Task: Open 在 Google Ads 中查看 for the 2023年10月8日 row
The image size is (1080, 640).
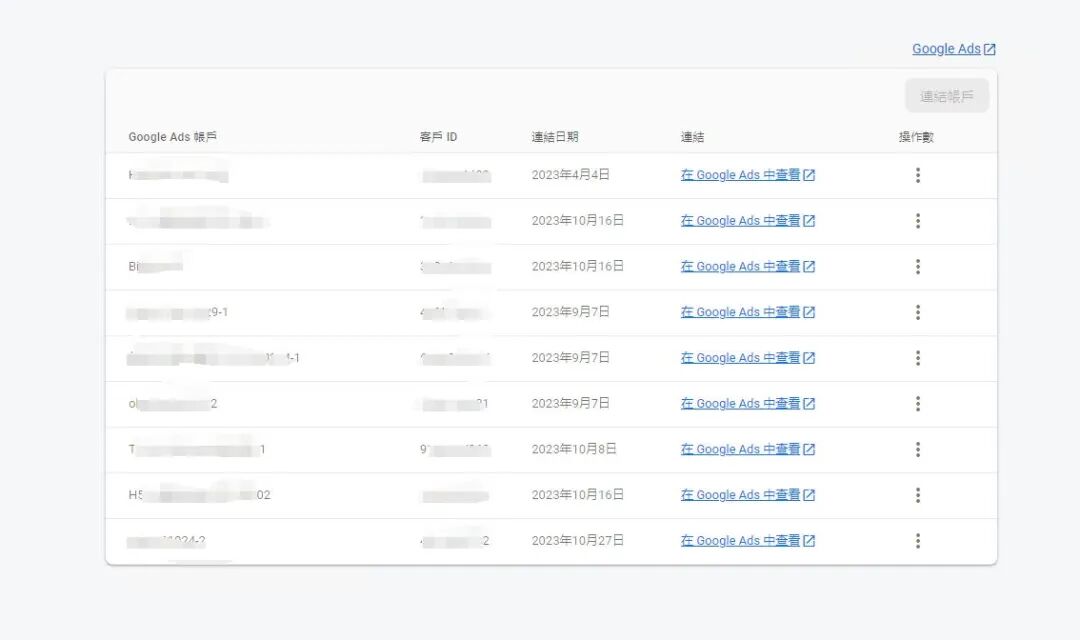Action: 748,449
